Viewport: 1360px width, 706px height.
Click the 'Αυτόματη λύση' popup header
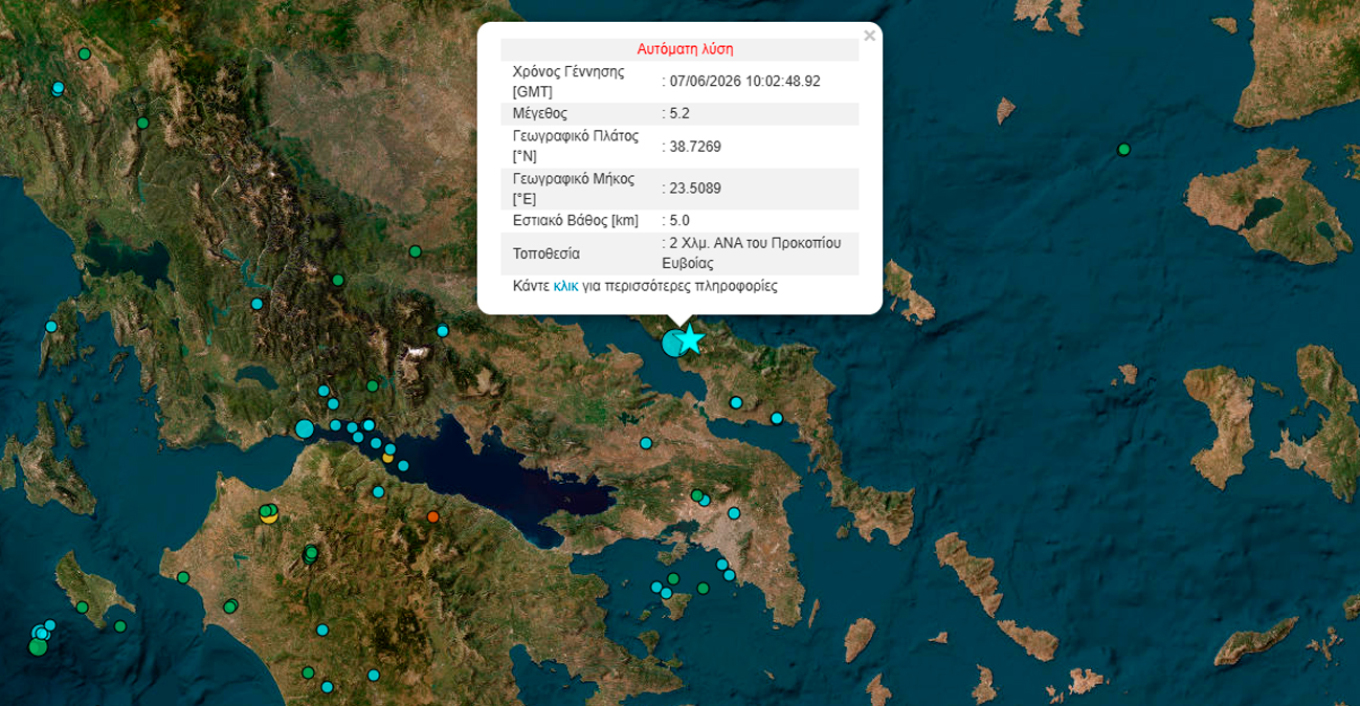(686, 49)
